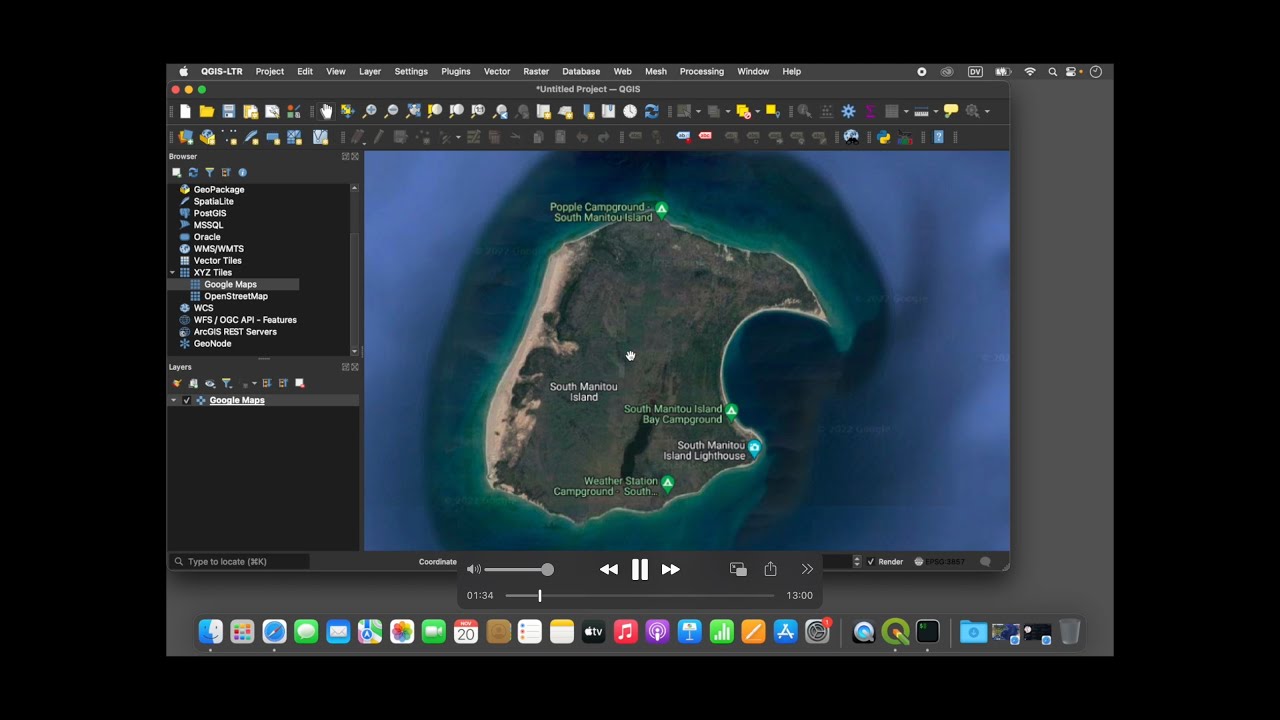This screenshot has width=1280, height=720.
Task: Filter the Browser panel contents
Action: coord(209,172)
